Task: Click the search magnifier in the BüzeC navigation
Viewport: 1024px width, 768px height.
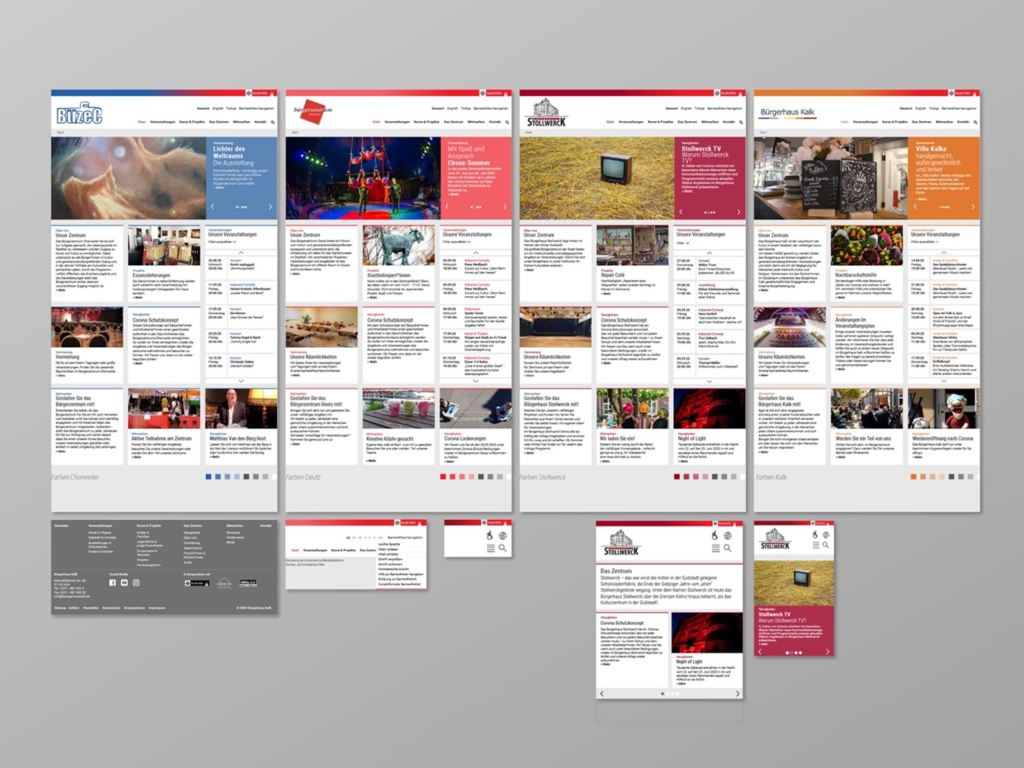Action: pyautogui.click(x=273, y=121)
